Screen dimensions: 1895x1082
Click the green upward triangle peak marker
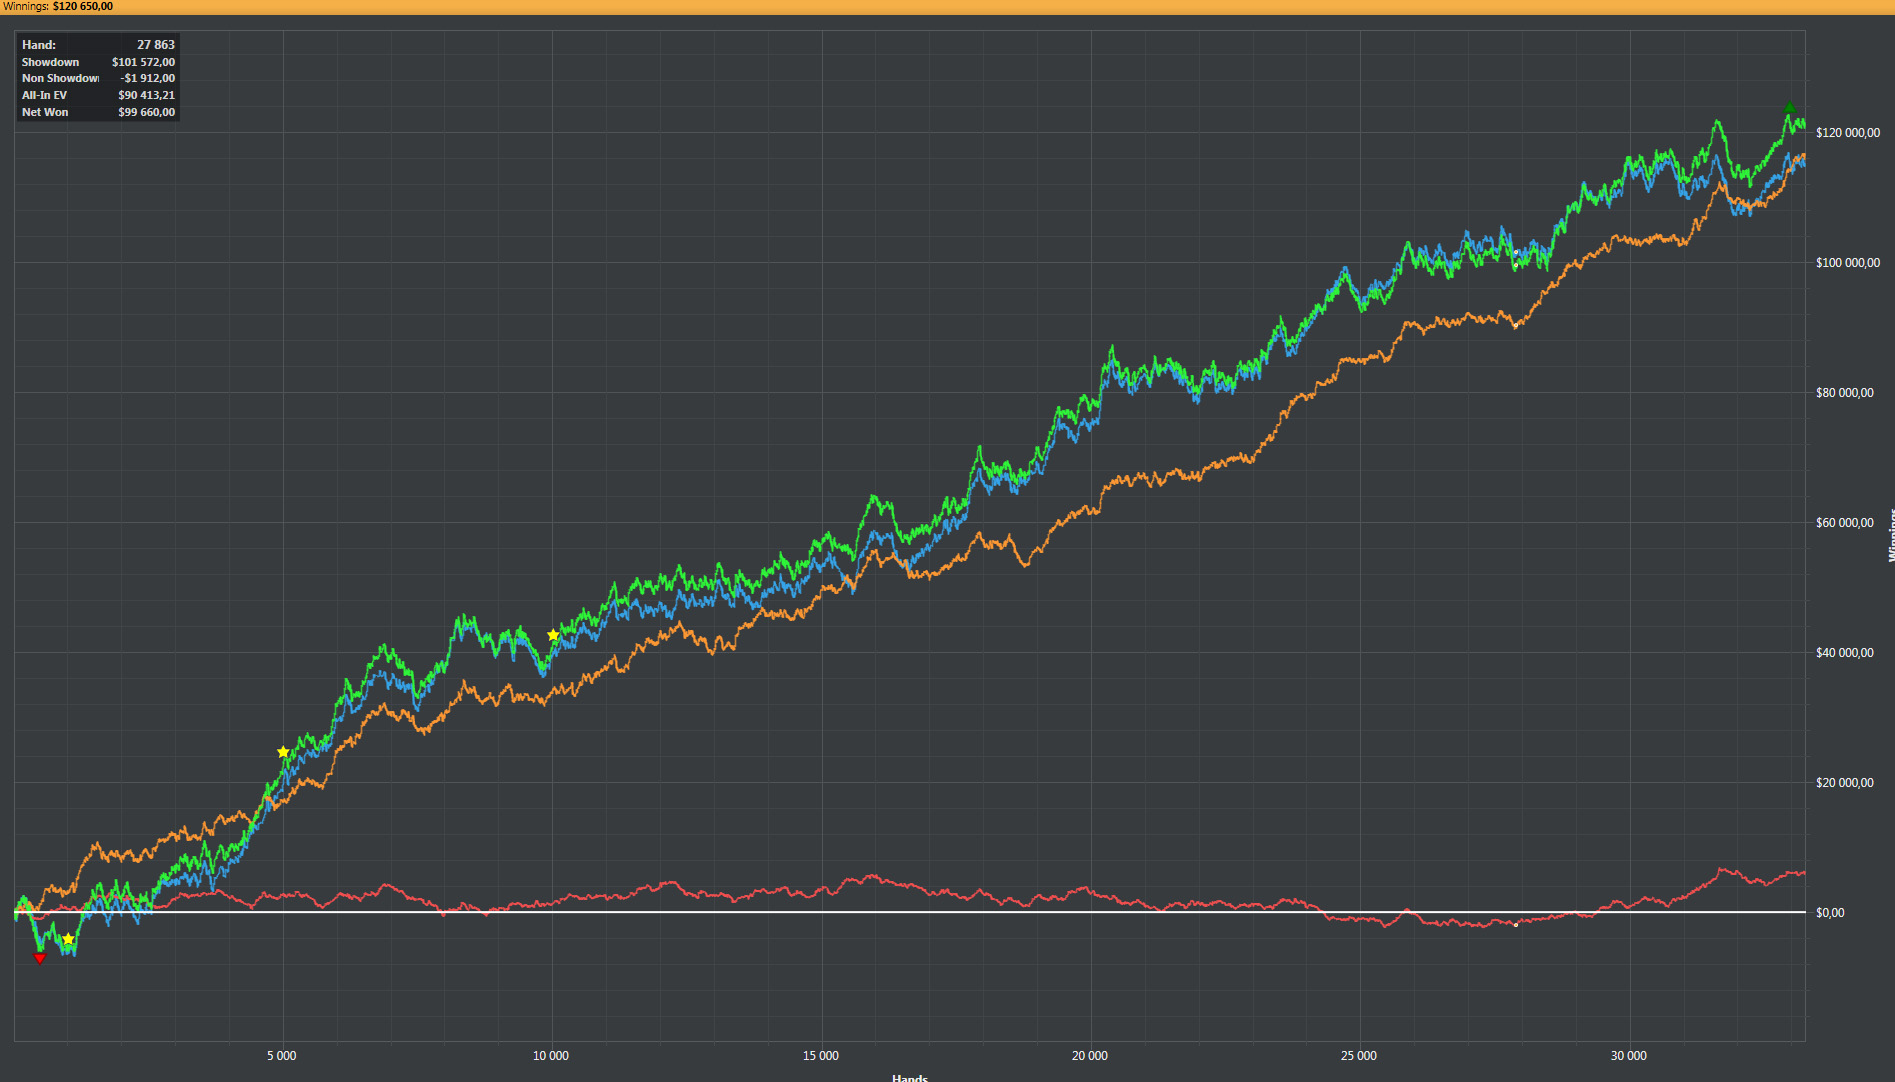click(x=1789, y=109)
